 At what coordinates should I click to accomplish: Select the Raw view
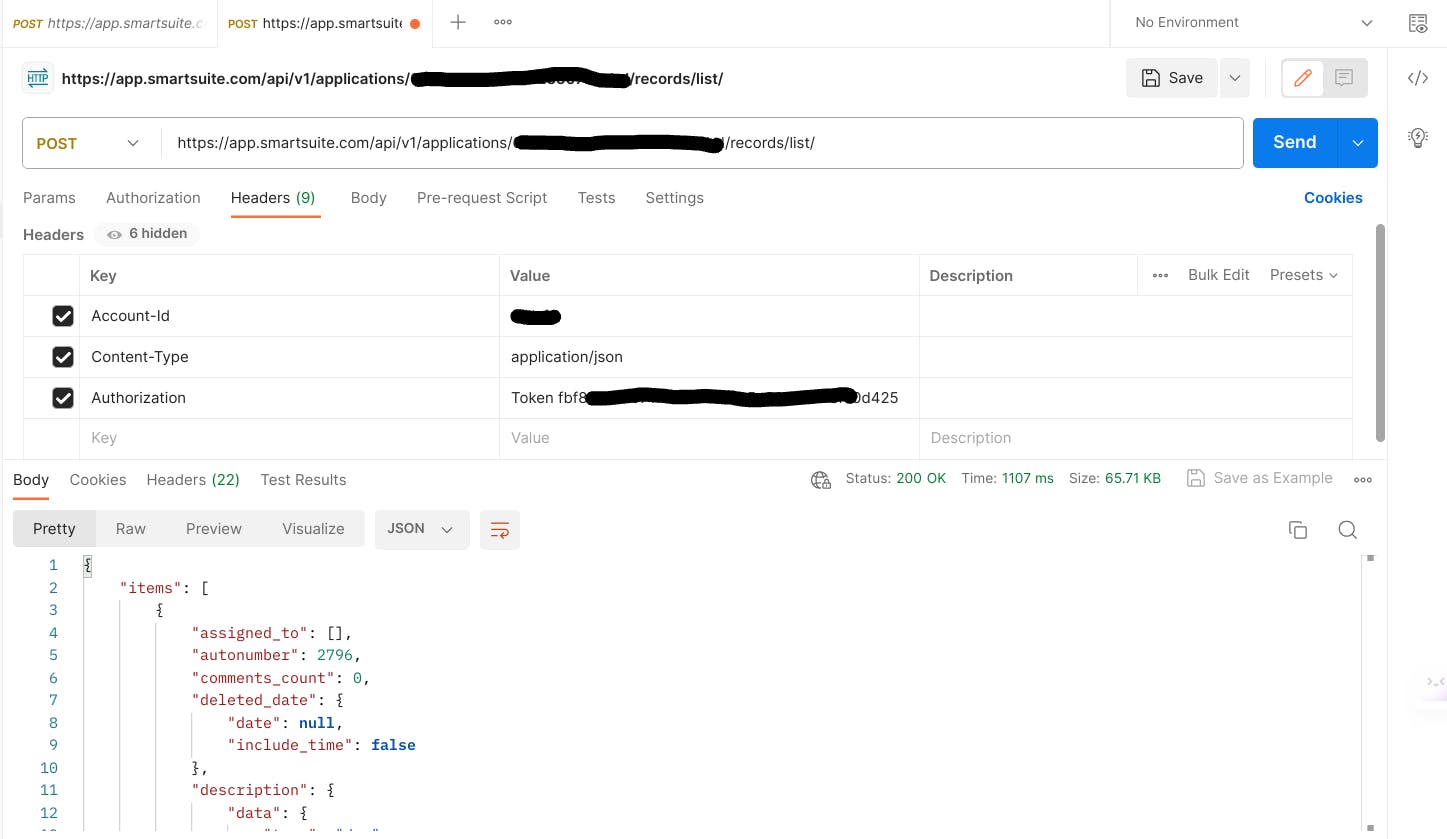point(131,529)
